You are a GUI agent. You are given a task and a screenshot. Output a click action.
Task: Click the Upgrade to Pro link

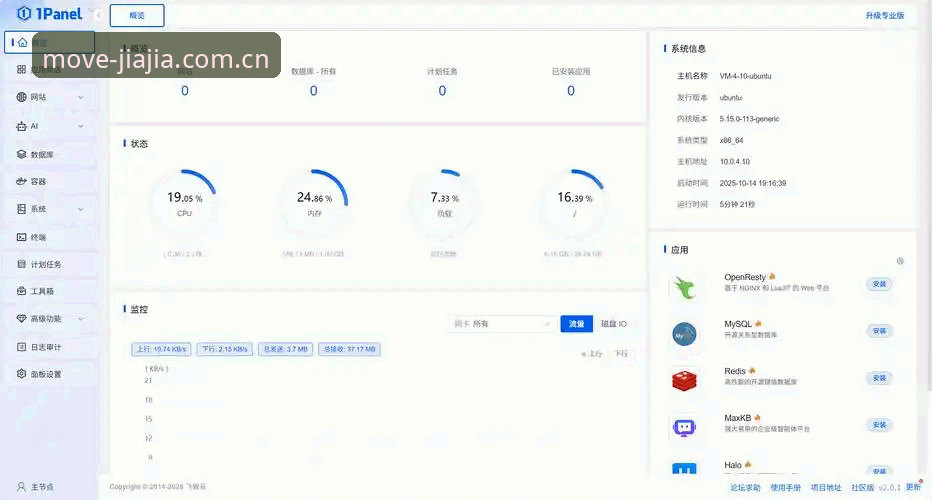884,15
